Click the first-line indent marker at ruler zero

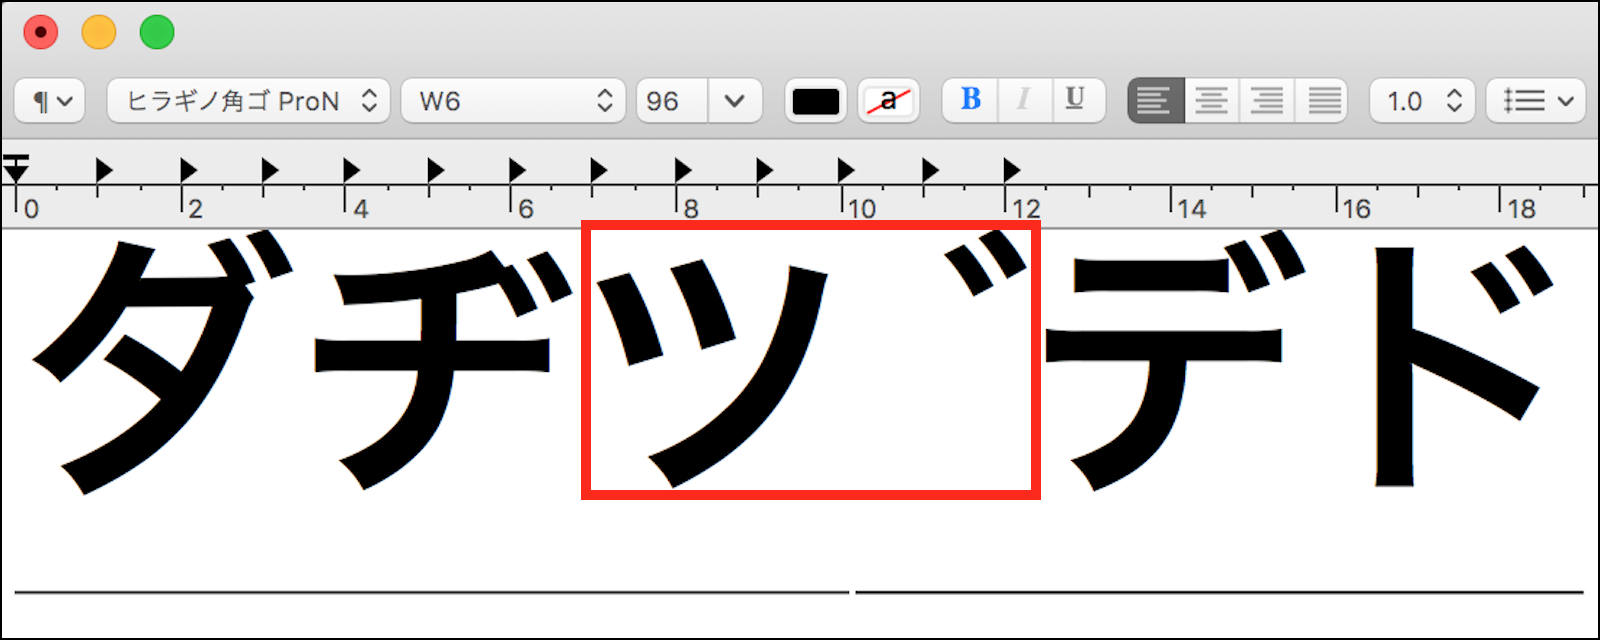pos(16,160)
